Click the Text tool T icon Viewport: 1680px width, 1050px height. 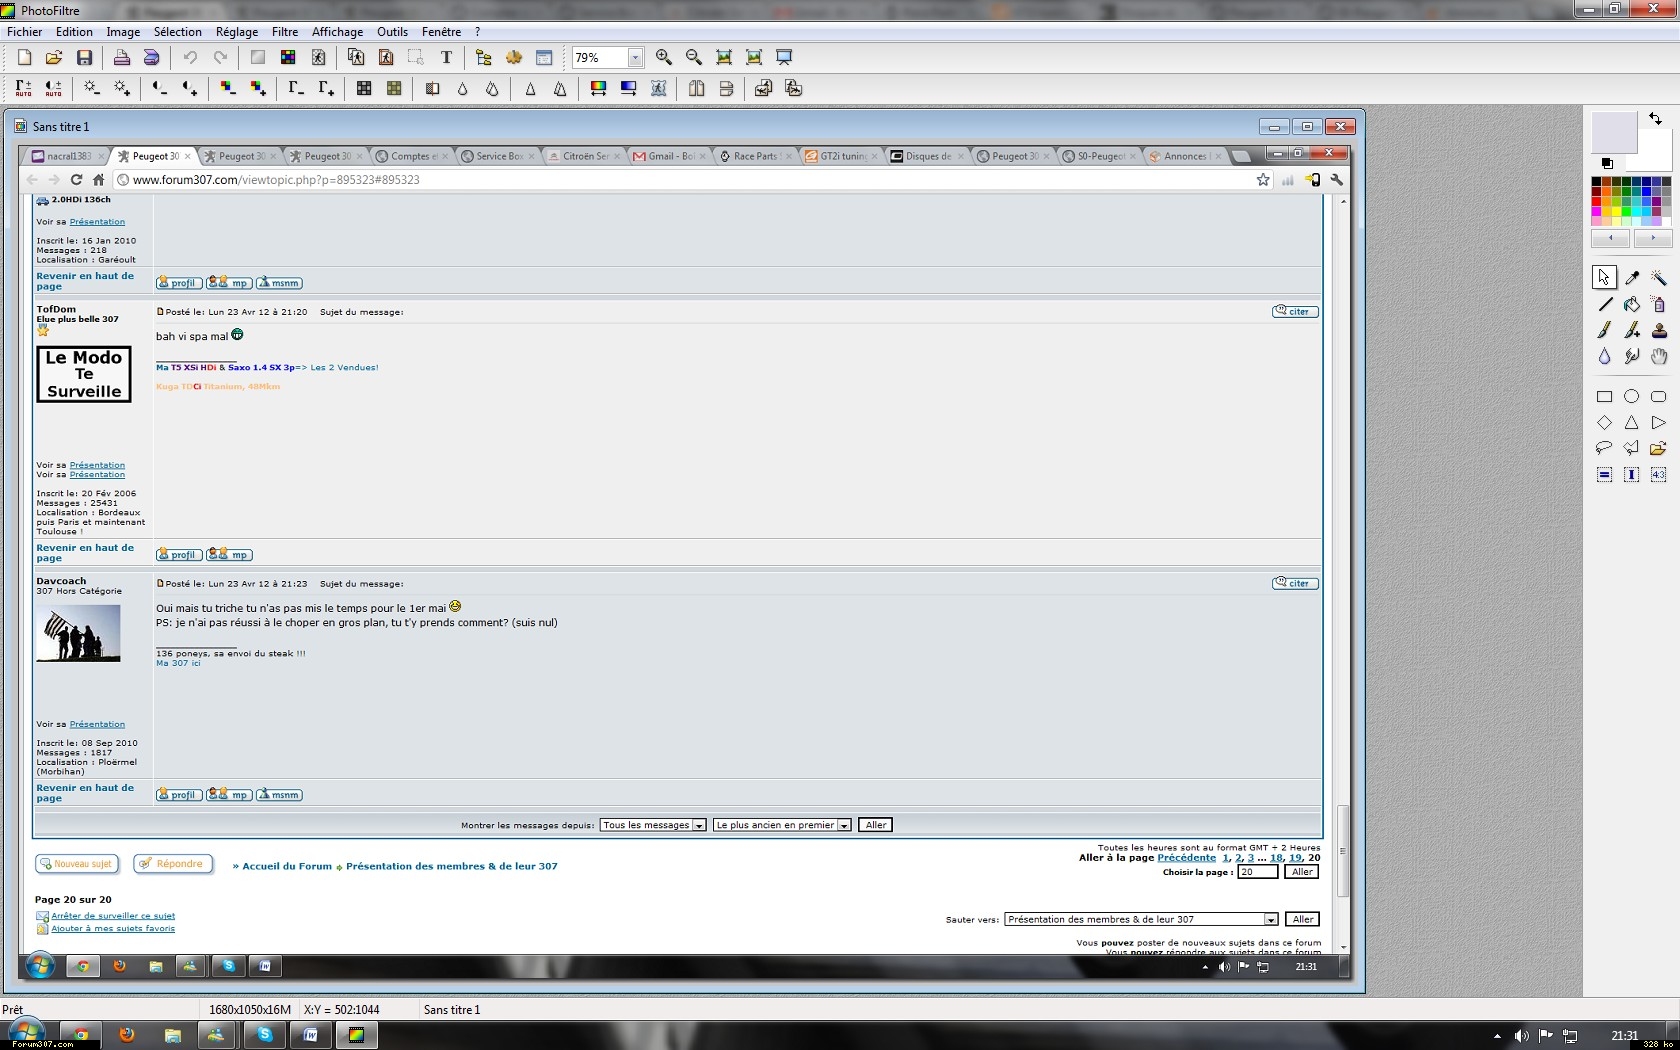[x=446, y=57]
